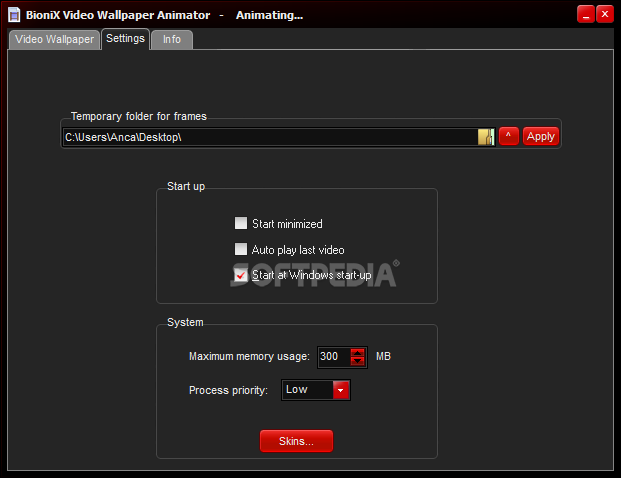
Task: Apply the temporary folder path
Action: (x=541, y=136)
